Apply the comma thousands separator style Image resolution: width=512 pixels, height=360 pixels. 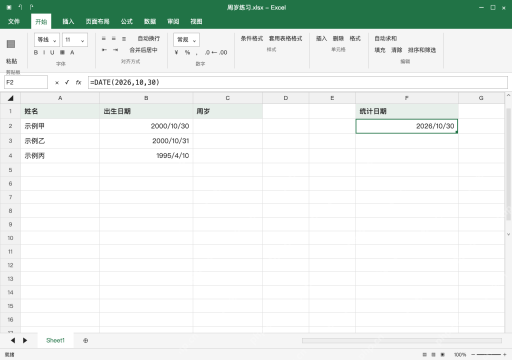coord(197,53)
